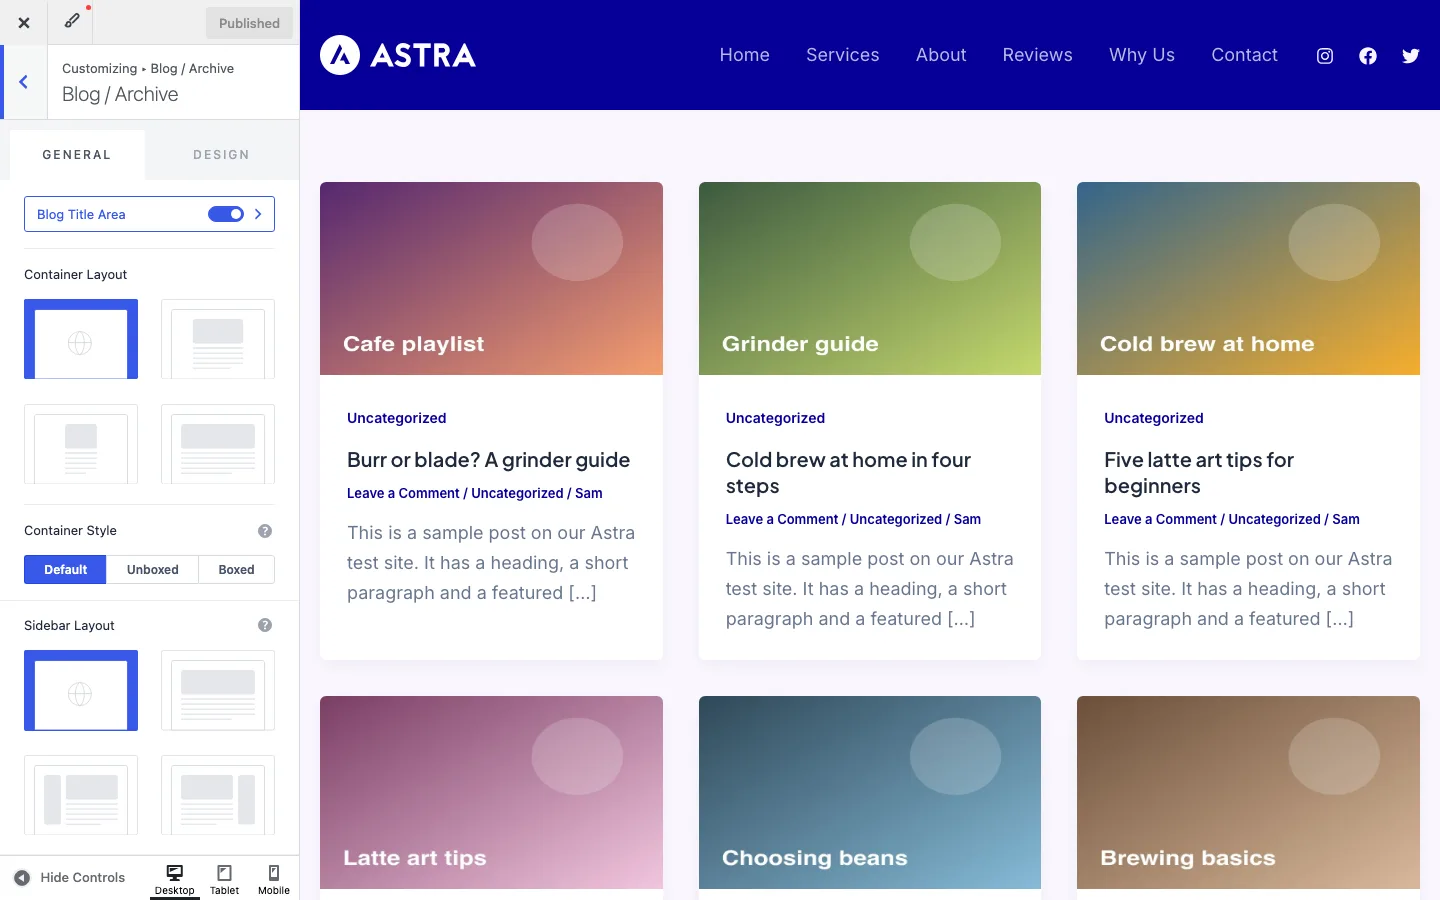Viewport: 1440px width, 900px height.
Task: Open 'Burr or blade? A grinder guide' post
Action: pyautogui.click(x=489, y=460)
